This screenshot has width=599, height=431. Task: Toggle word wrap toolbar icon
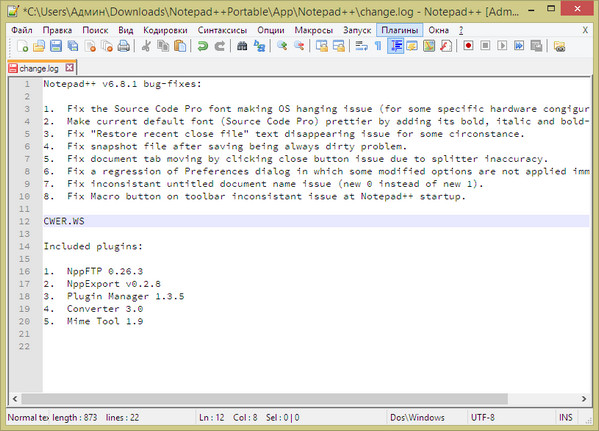tap(361, 46)
